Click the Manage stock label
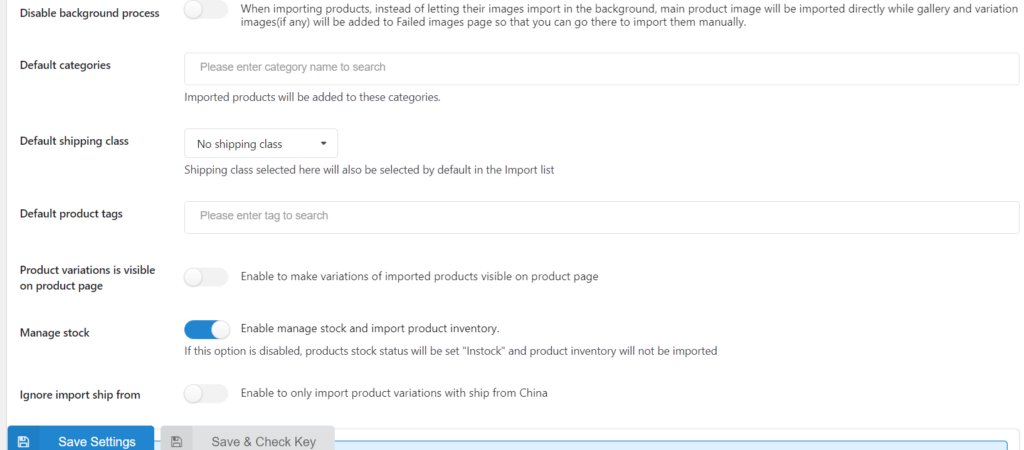The width and height of the screenshot is (1024, 450). 55,332
